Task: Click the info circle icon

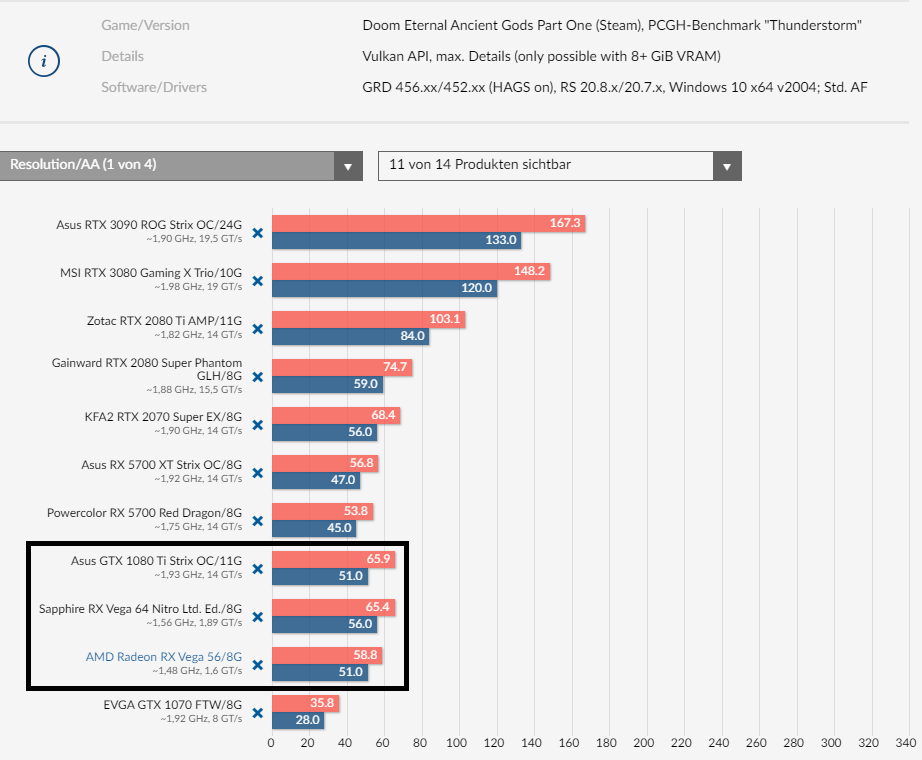Action: click(x=44, y=61)
